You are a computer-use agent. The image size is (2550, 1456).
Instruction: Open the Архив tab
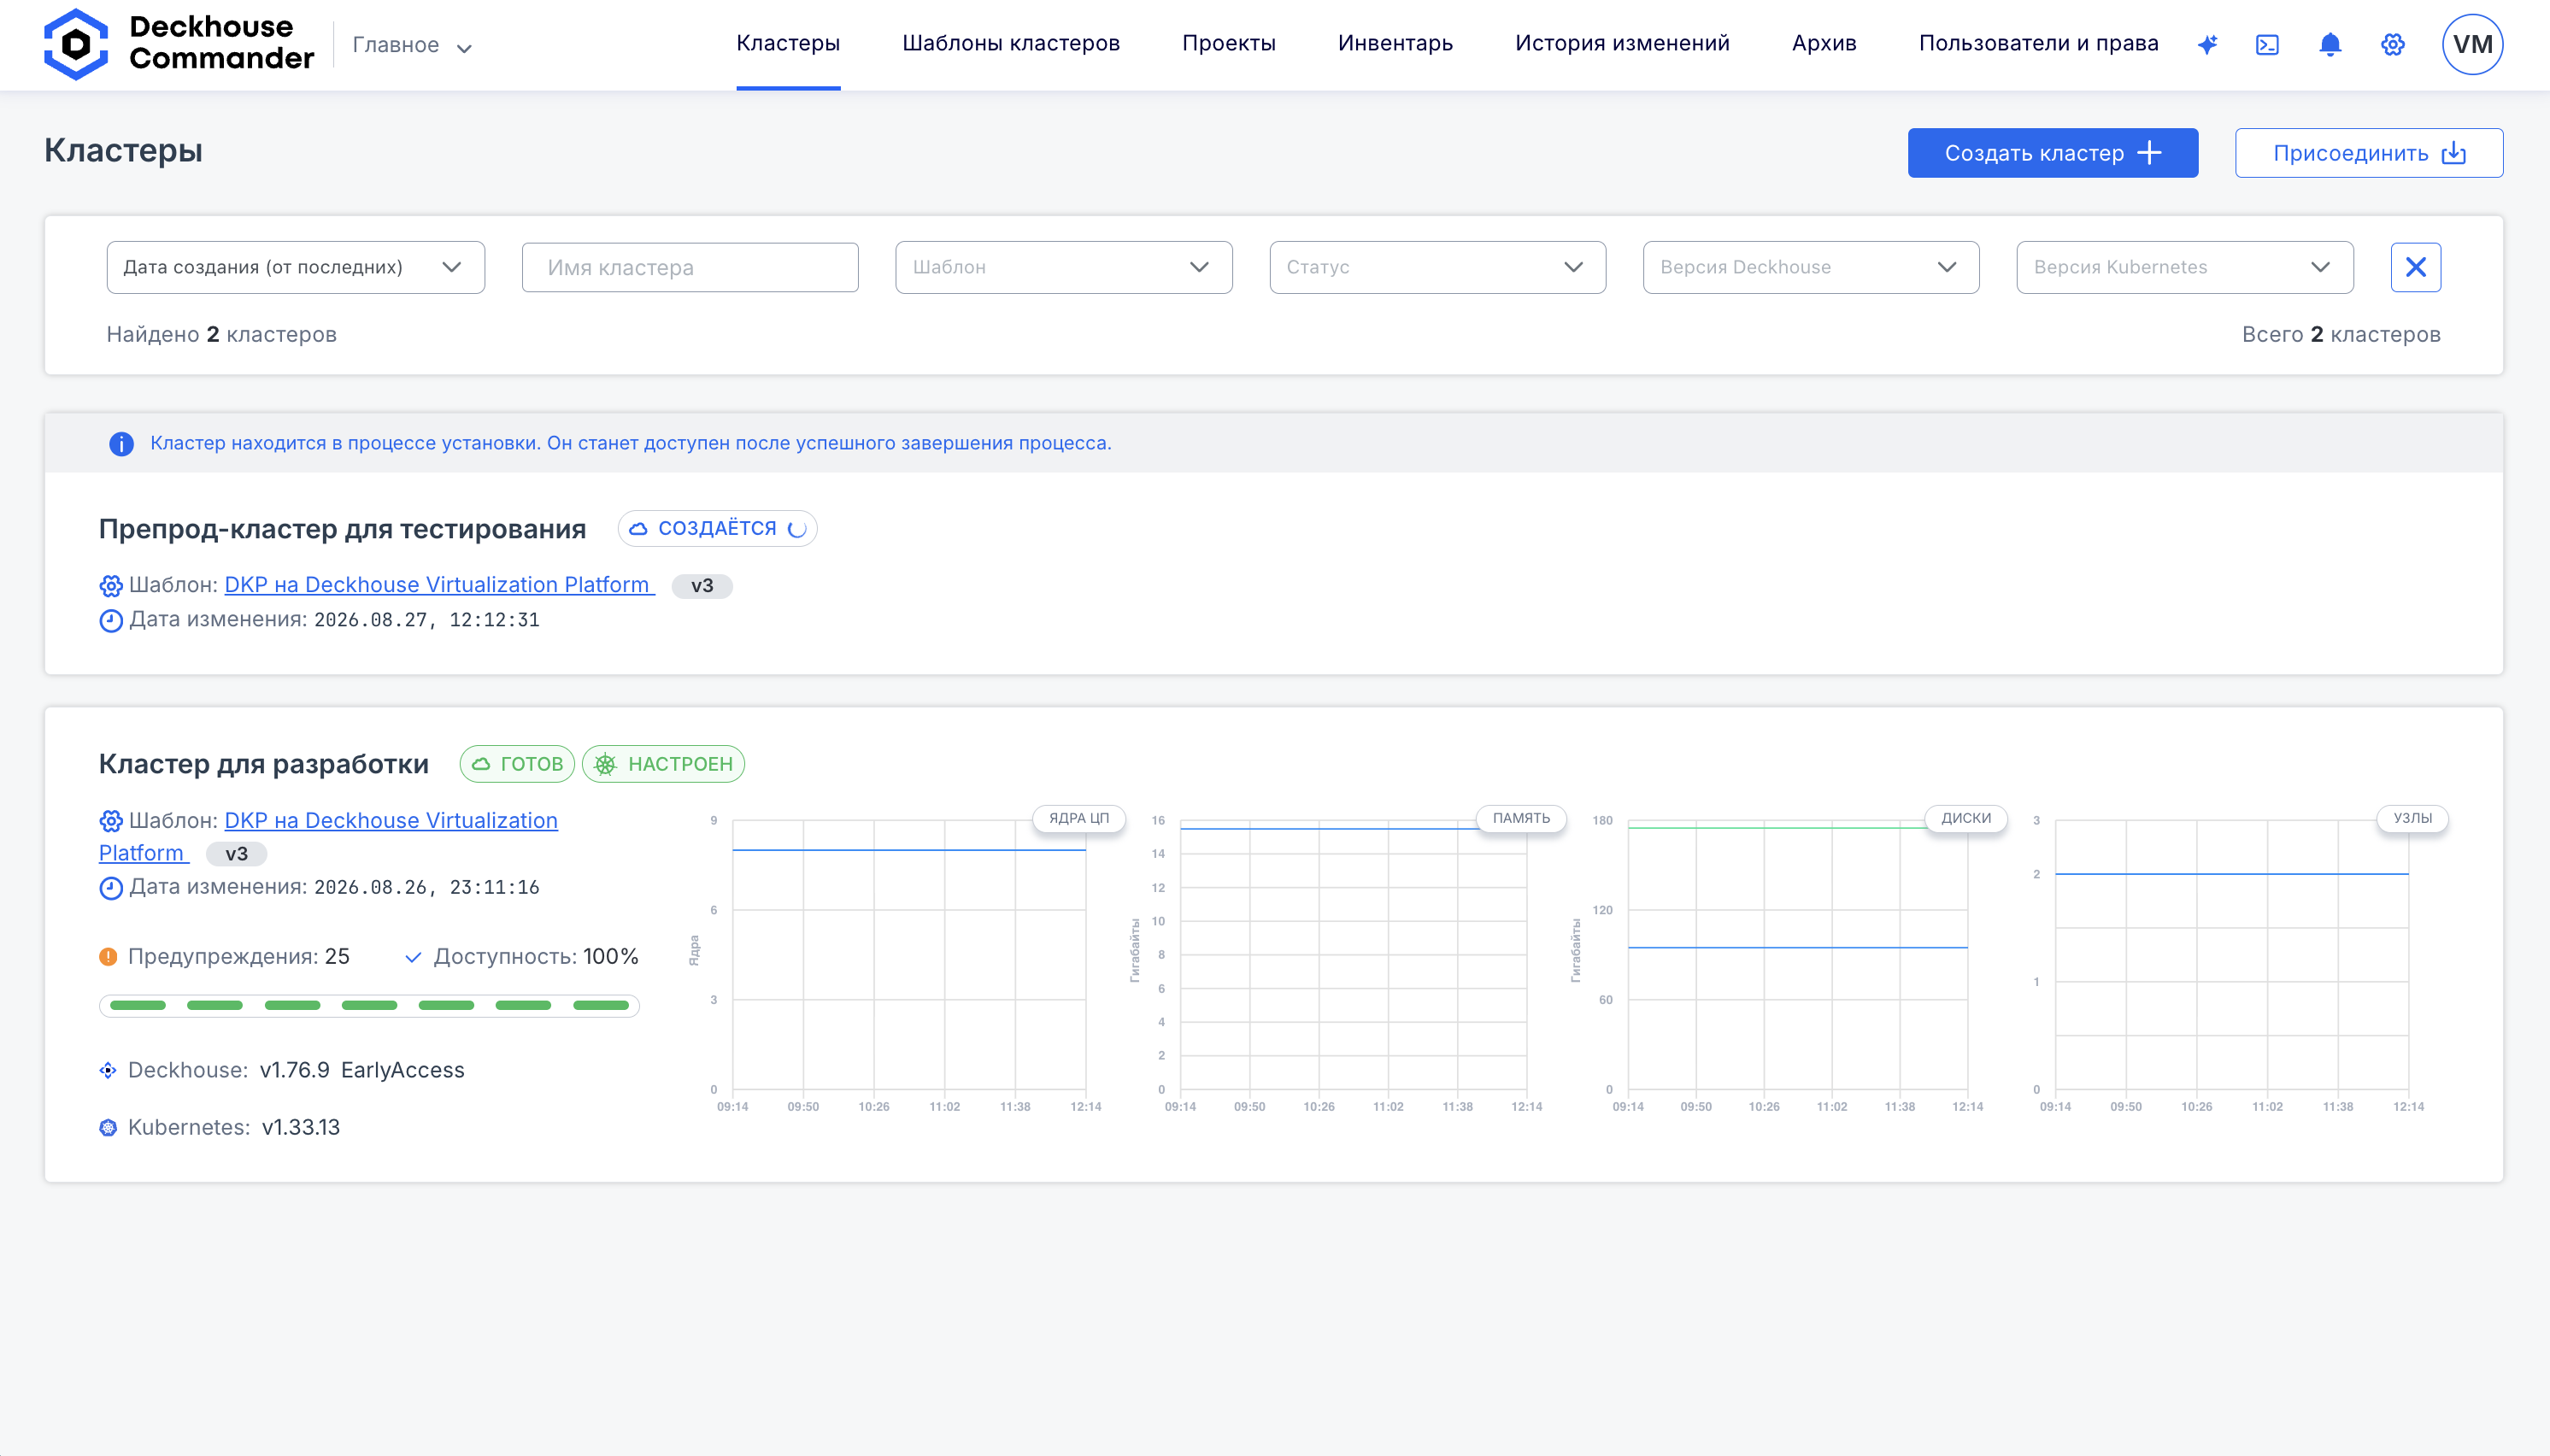tap(1824, 44)
